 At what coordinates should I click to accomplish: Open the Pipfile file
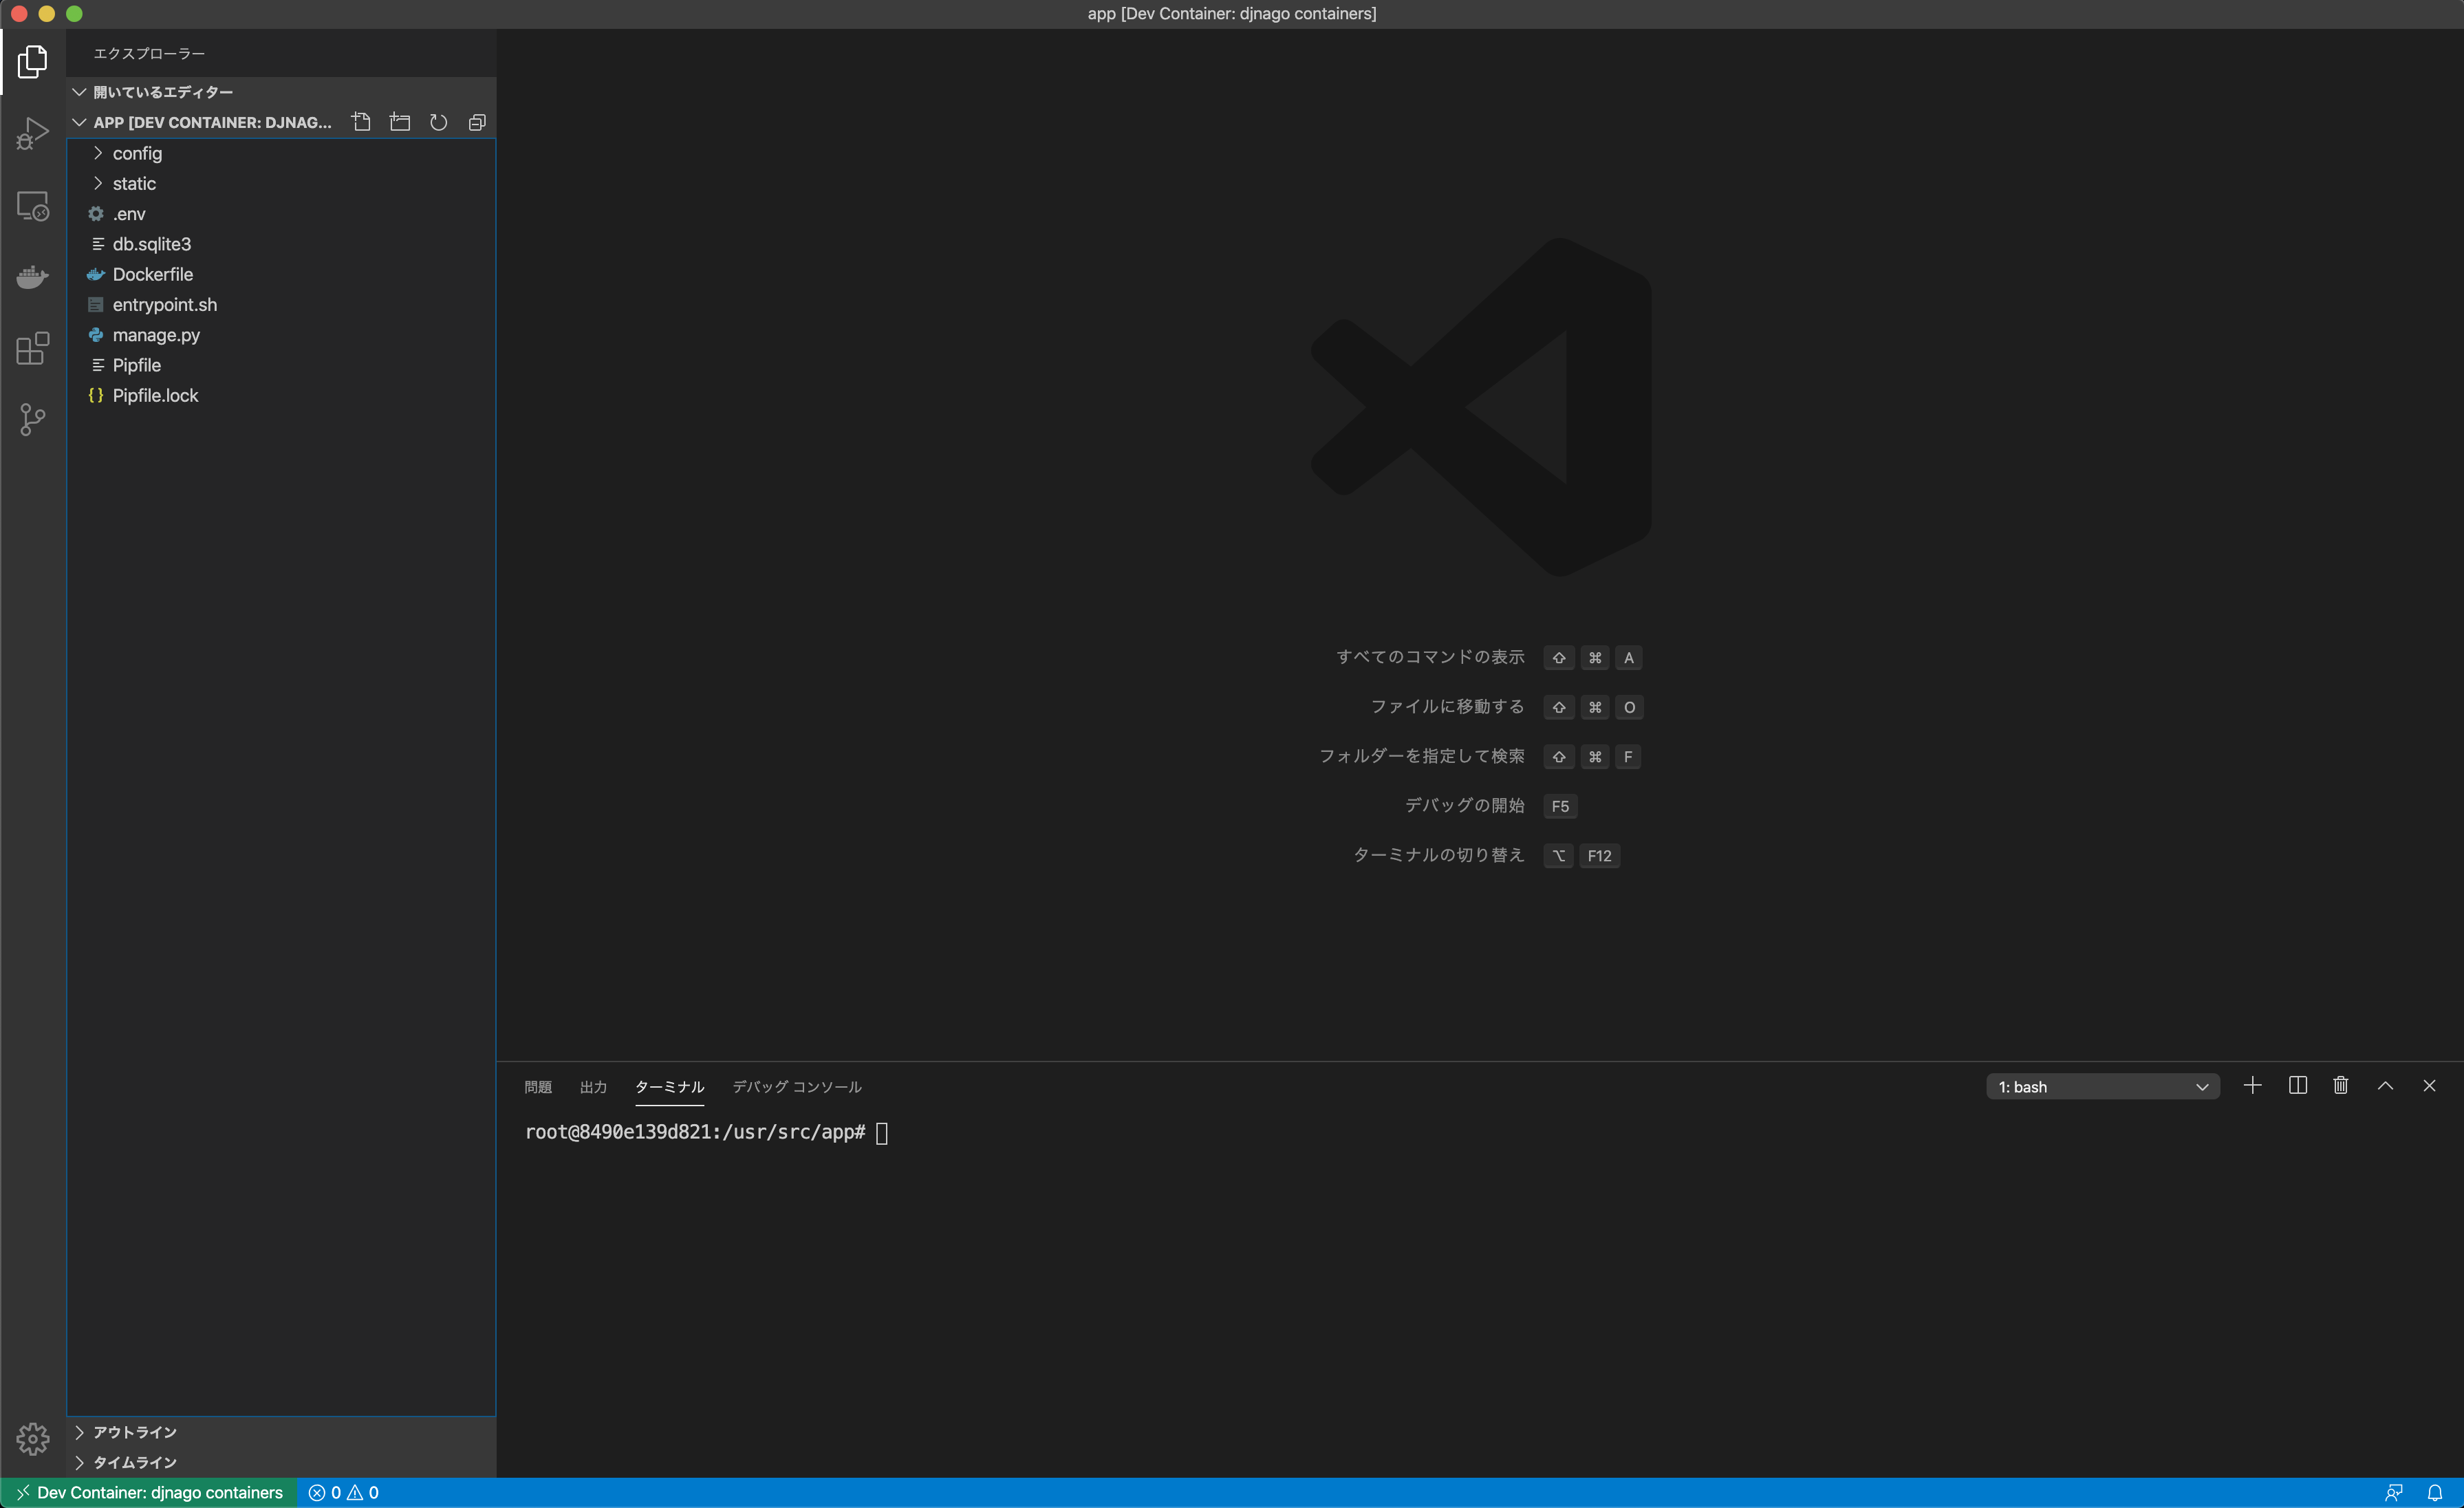pos(281,366)
